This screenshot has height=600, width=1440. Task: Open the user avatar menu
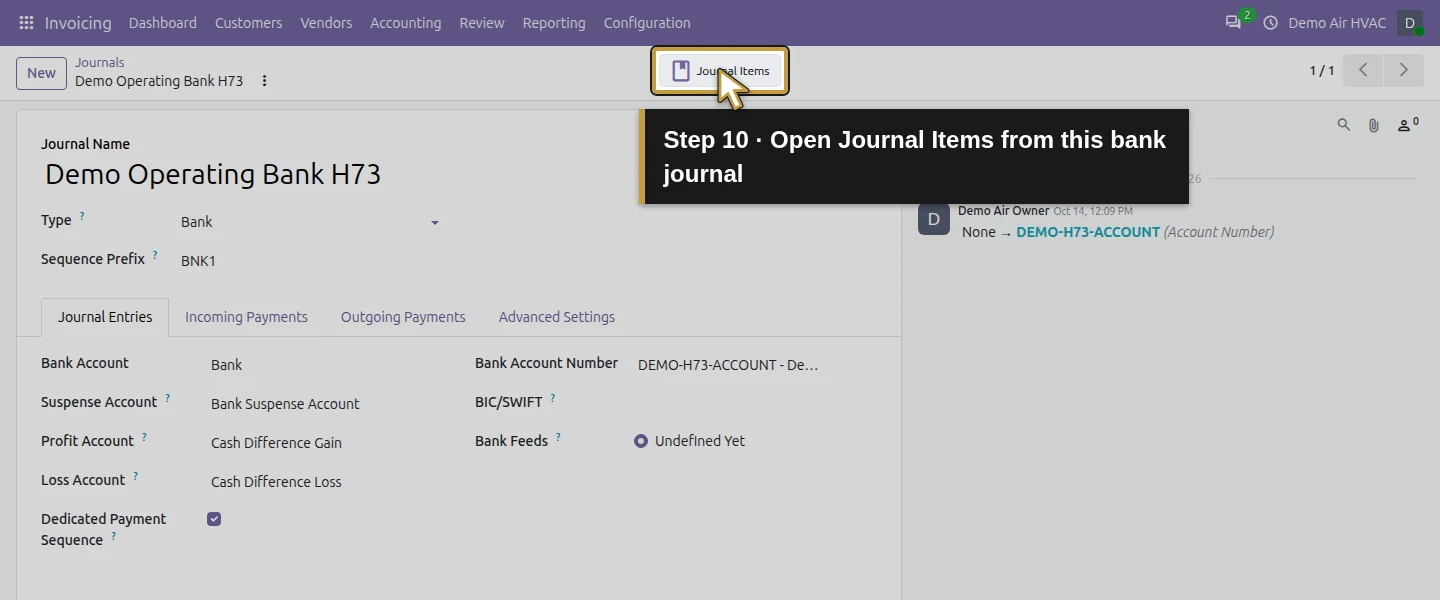click(1409, 22)
